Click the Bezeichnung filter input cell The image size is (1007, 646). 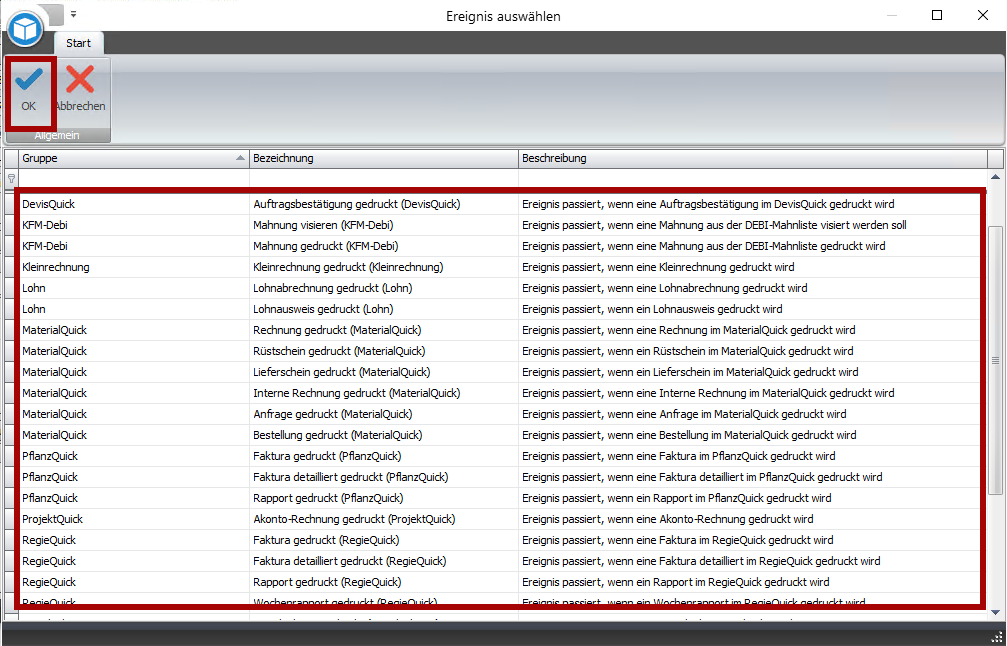click(383, 179)
